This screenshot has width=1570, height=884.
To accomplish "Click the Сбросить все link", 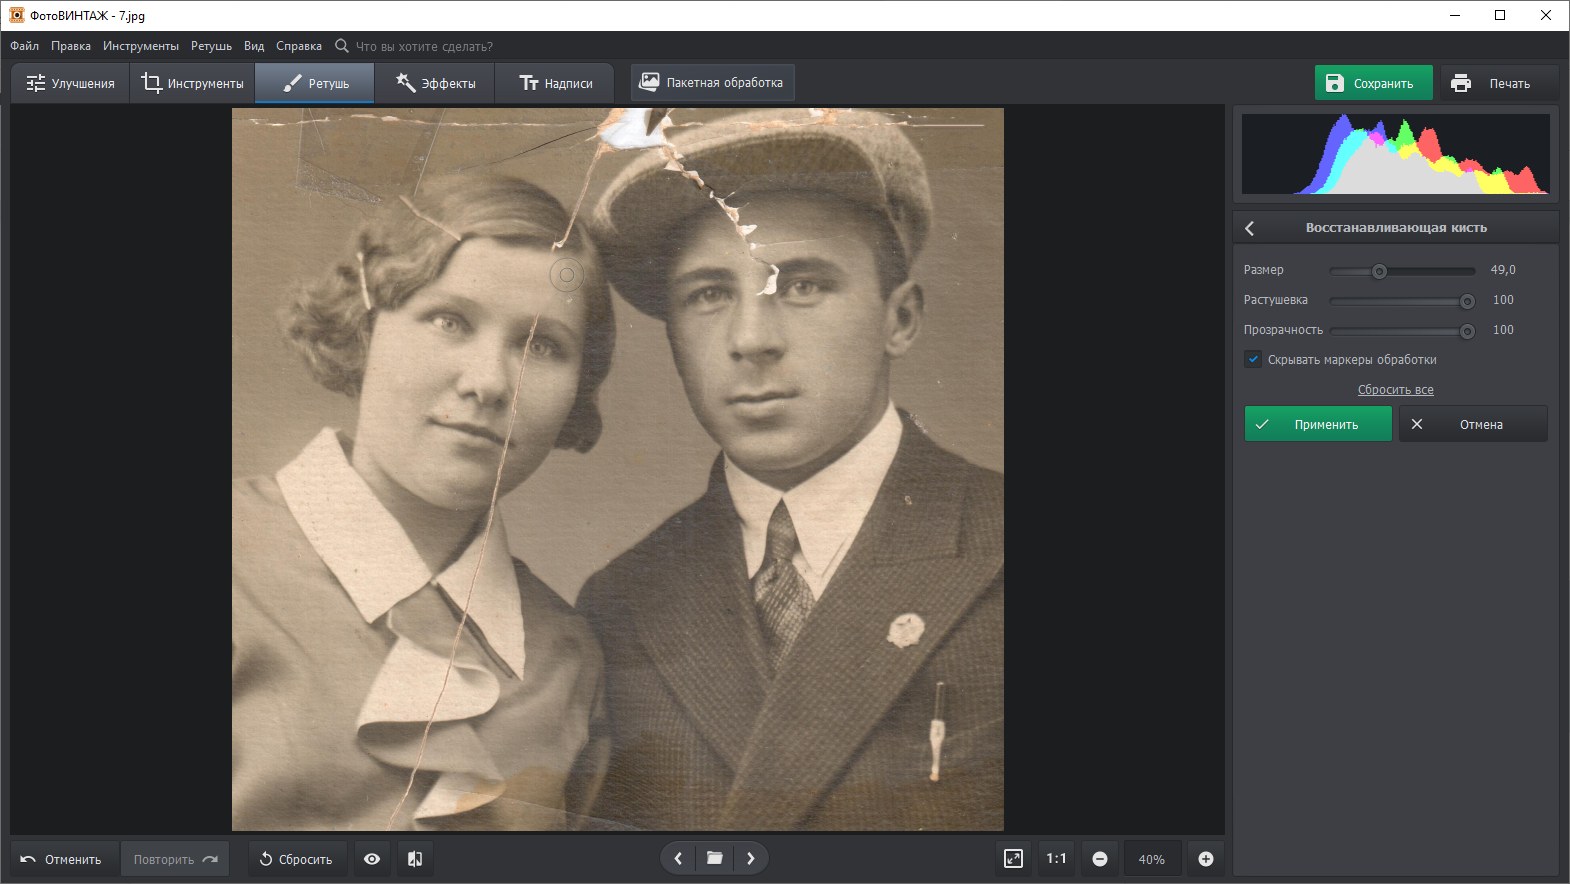I will pos(1395,390).
